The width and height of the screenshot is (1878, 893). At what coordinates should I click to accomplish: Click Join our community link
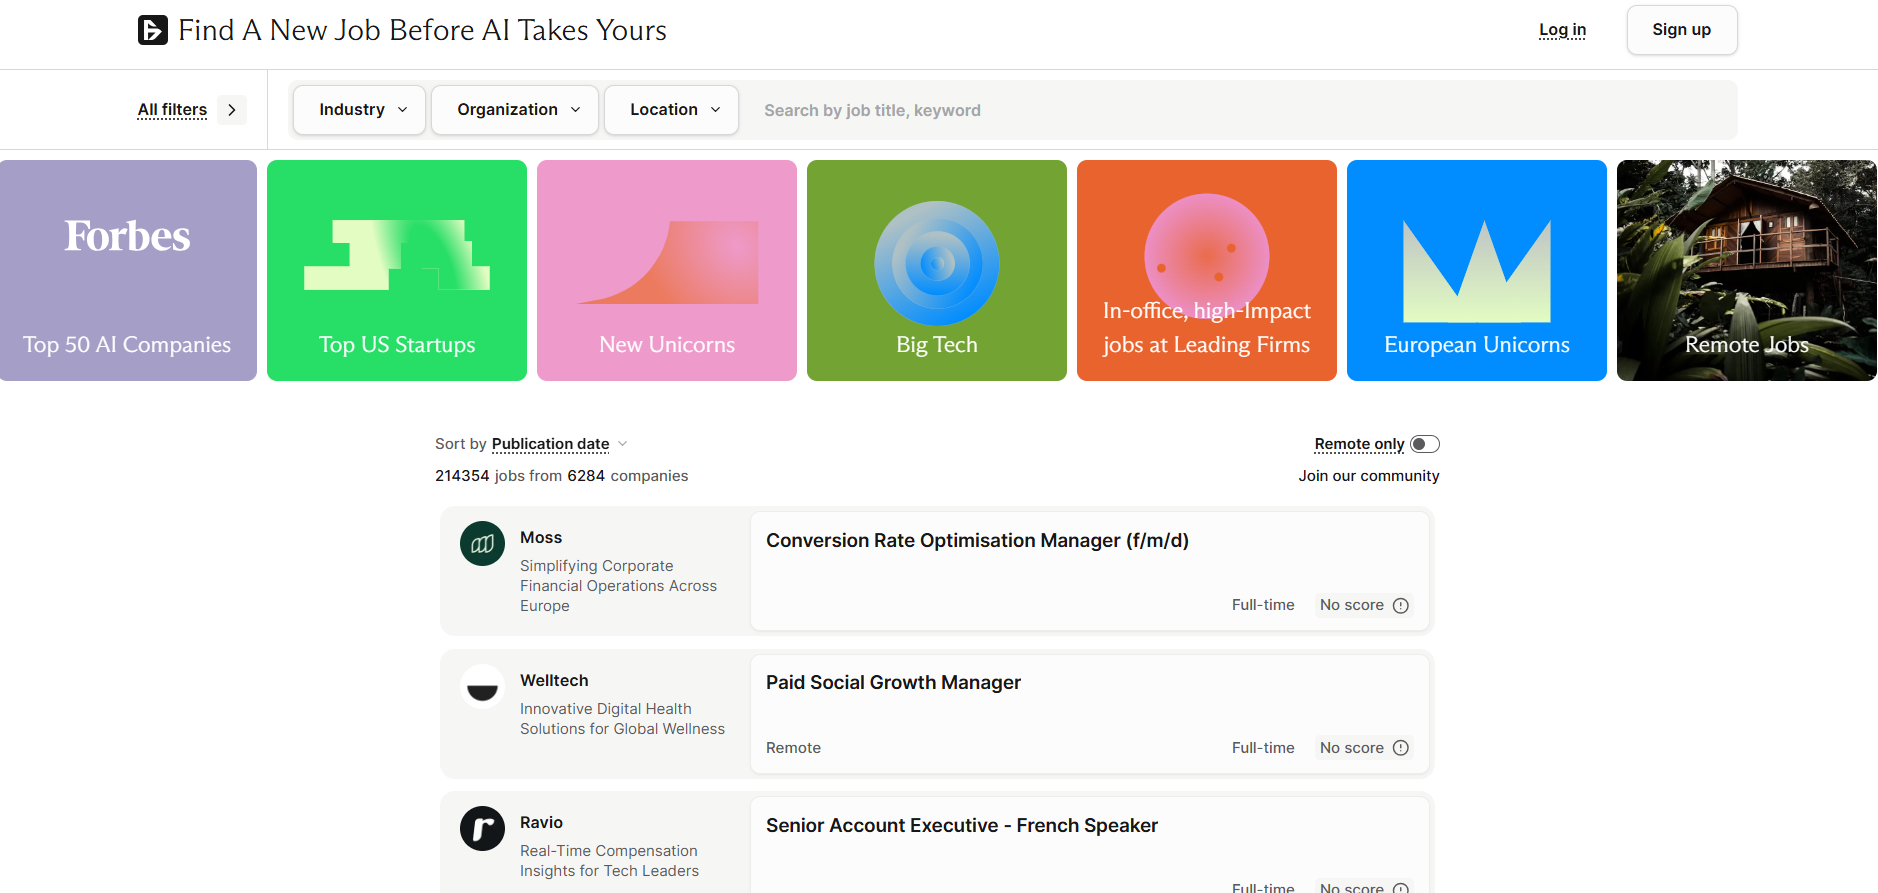pyautogui.click(x=1368, y=476)
